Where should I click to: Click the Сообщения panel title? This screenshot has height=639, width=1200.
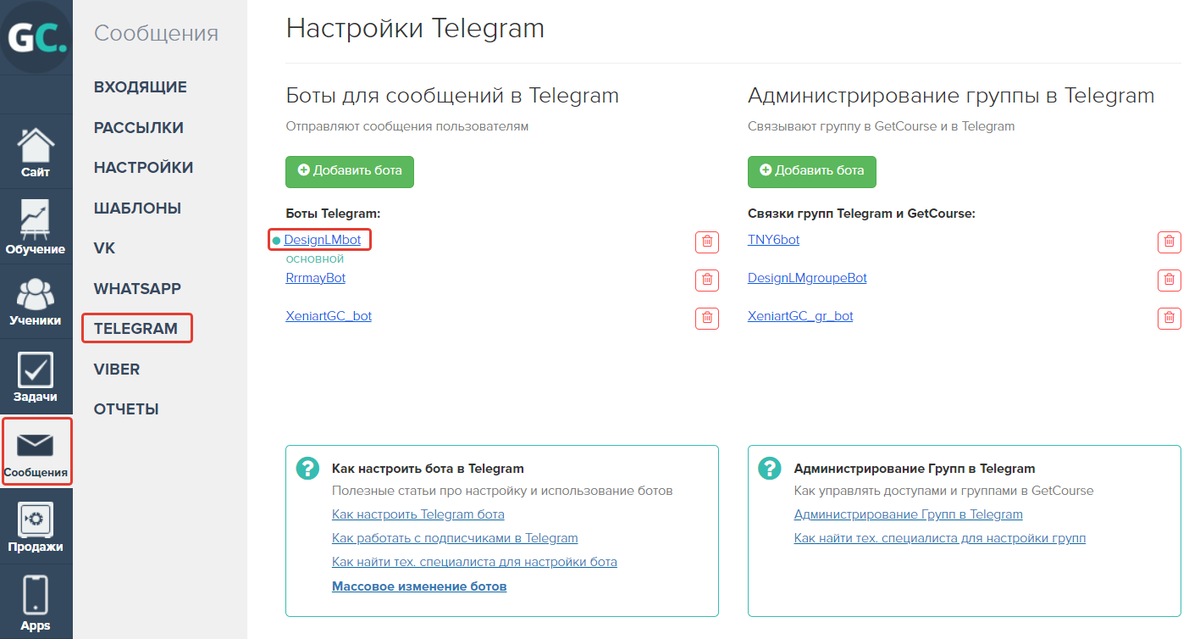(156, 33)
